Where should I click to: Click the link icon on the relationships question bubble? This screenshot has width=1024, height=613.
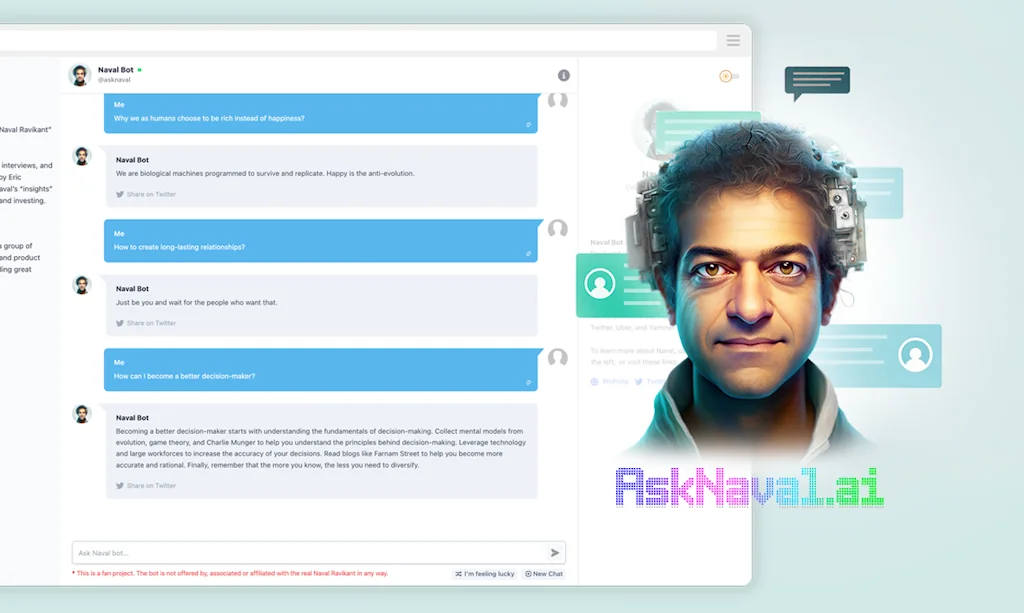point(529,252)
